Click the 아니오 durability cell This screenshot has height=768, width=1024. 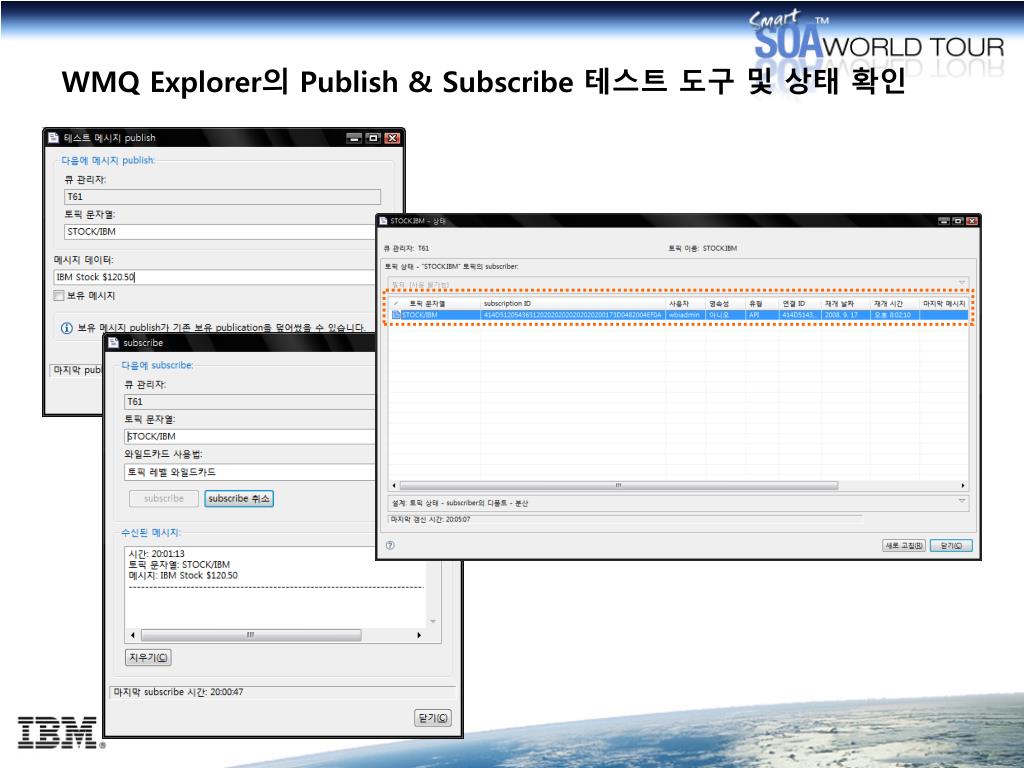point(719,315)
